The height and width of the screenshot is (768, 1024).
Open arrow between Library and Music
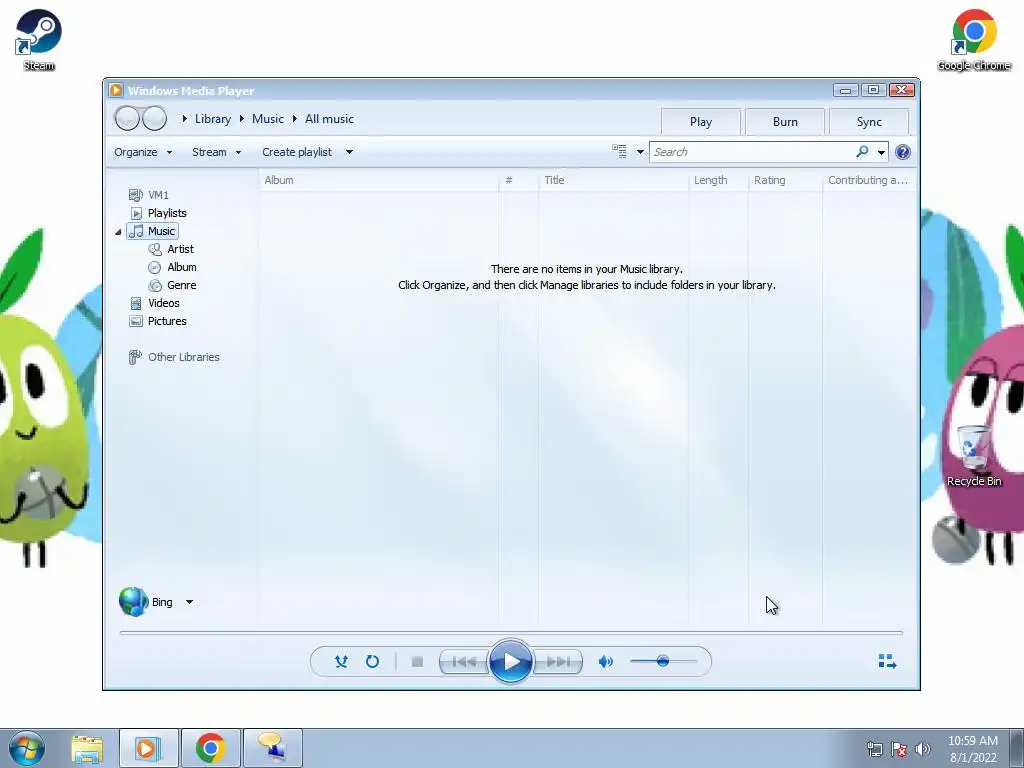(242, 119)
